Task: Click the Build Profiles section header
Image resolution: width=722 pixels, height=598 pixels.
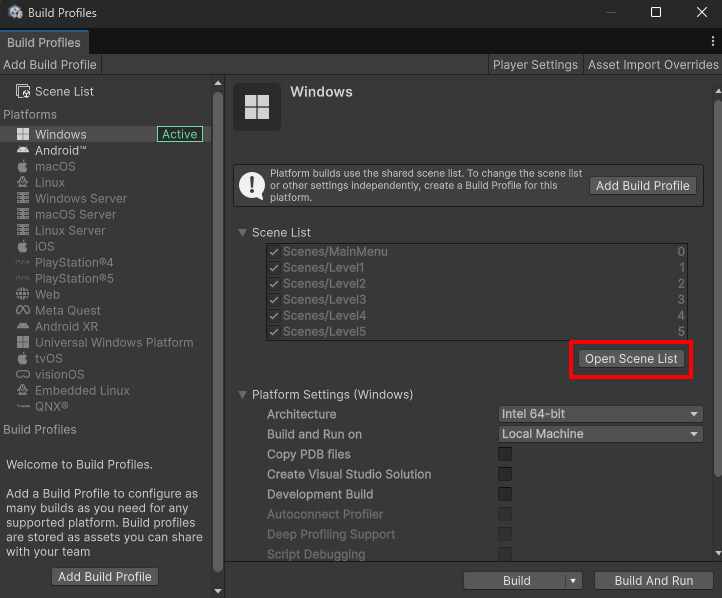Action: 40,430
